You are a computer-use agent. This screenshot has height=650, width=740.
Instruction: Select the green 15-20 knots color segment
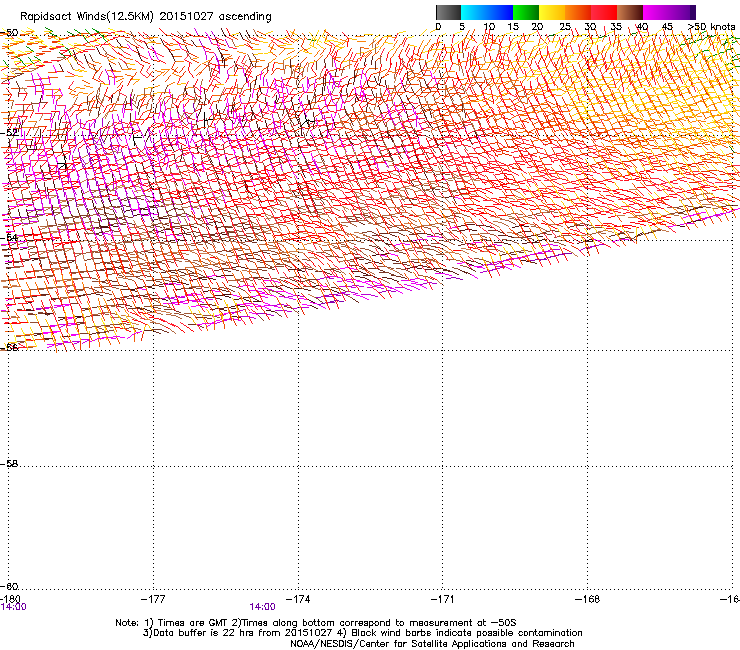click(x=526, y=12)
